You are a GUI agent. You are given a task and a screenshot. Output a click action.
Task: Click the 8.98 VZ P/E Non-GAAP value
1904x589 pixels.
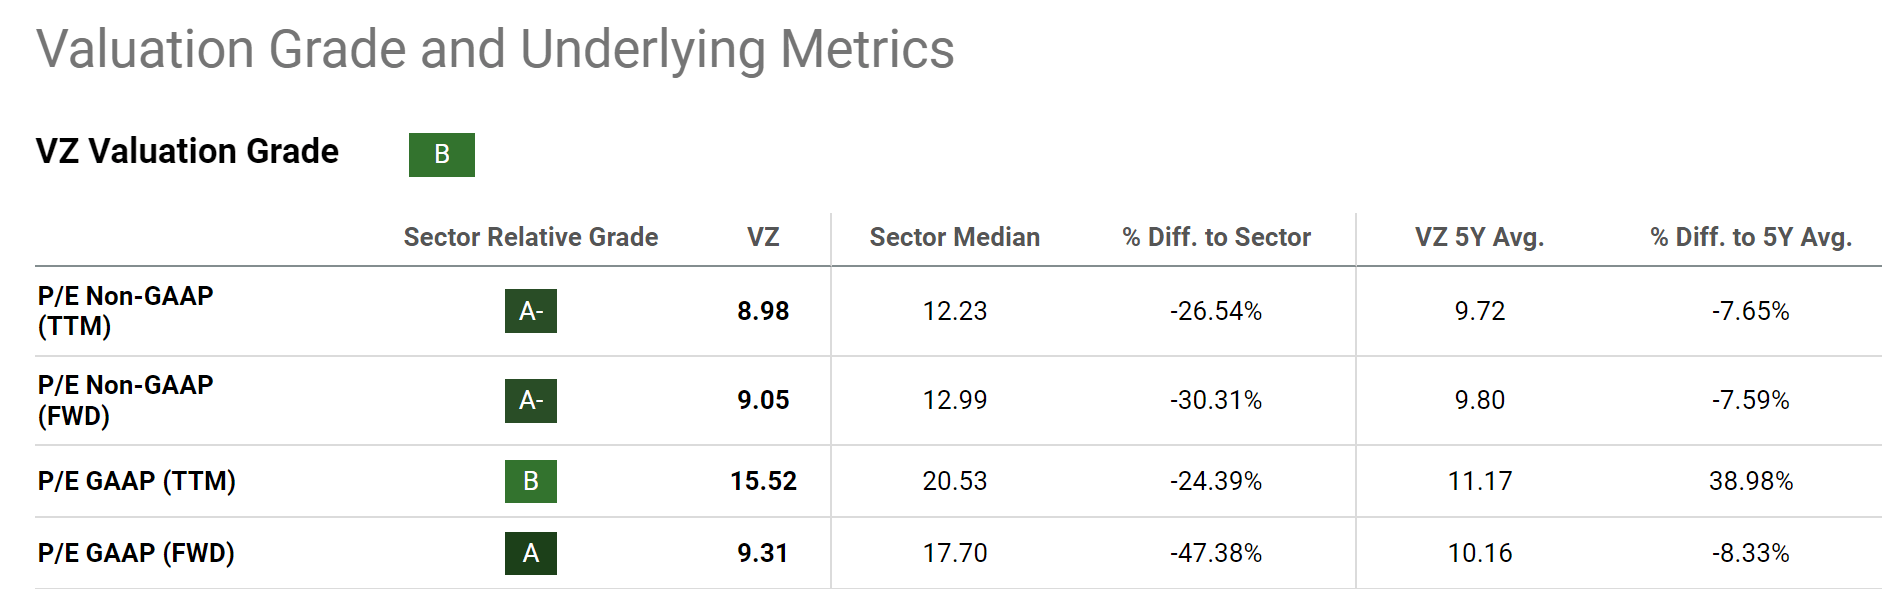763,311
